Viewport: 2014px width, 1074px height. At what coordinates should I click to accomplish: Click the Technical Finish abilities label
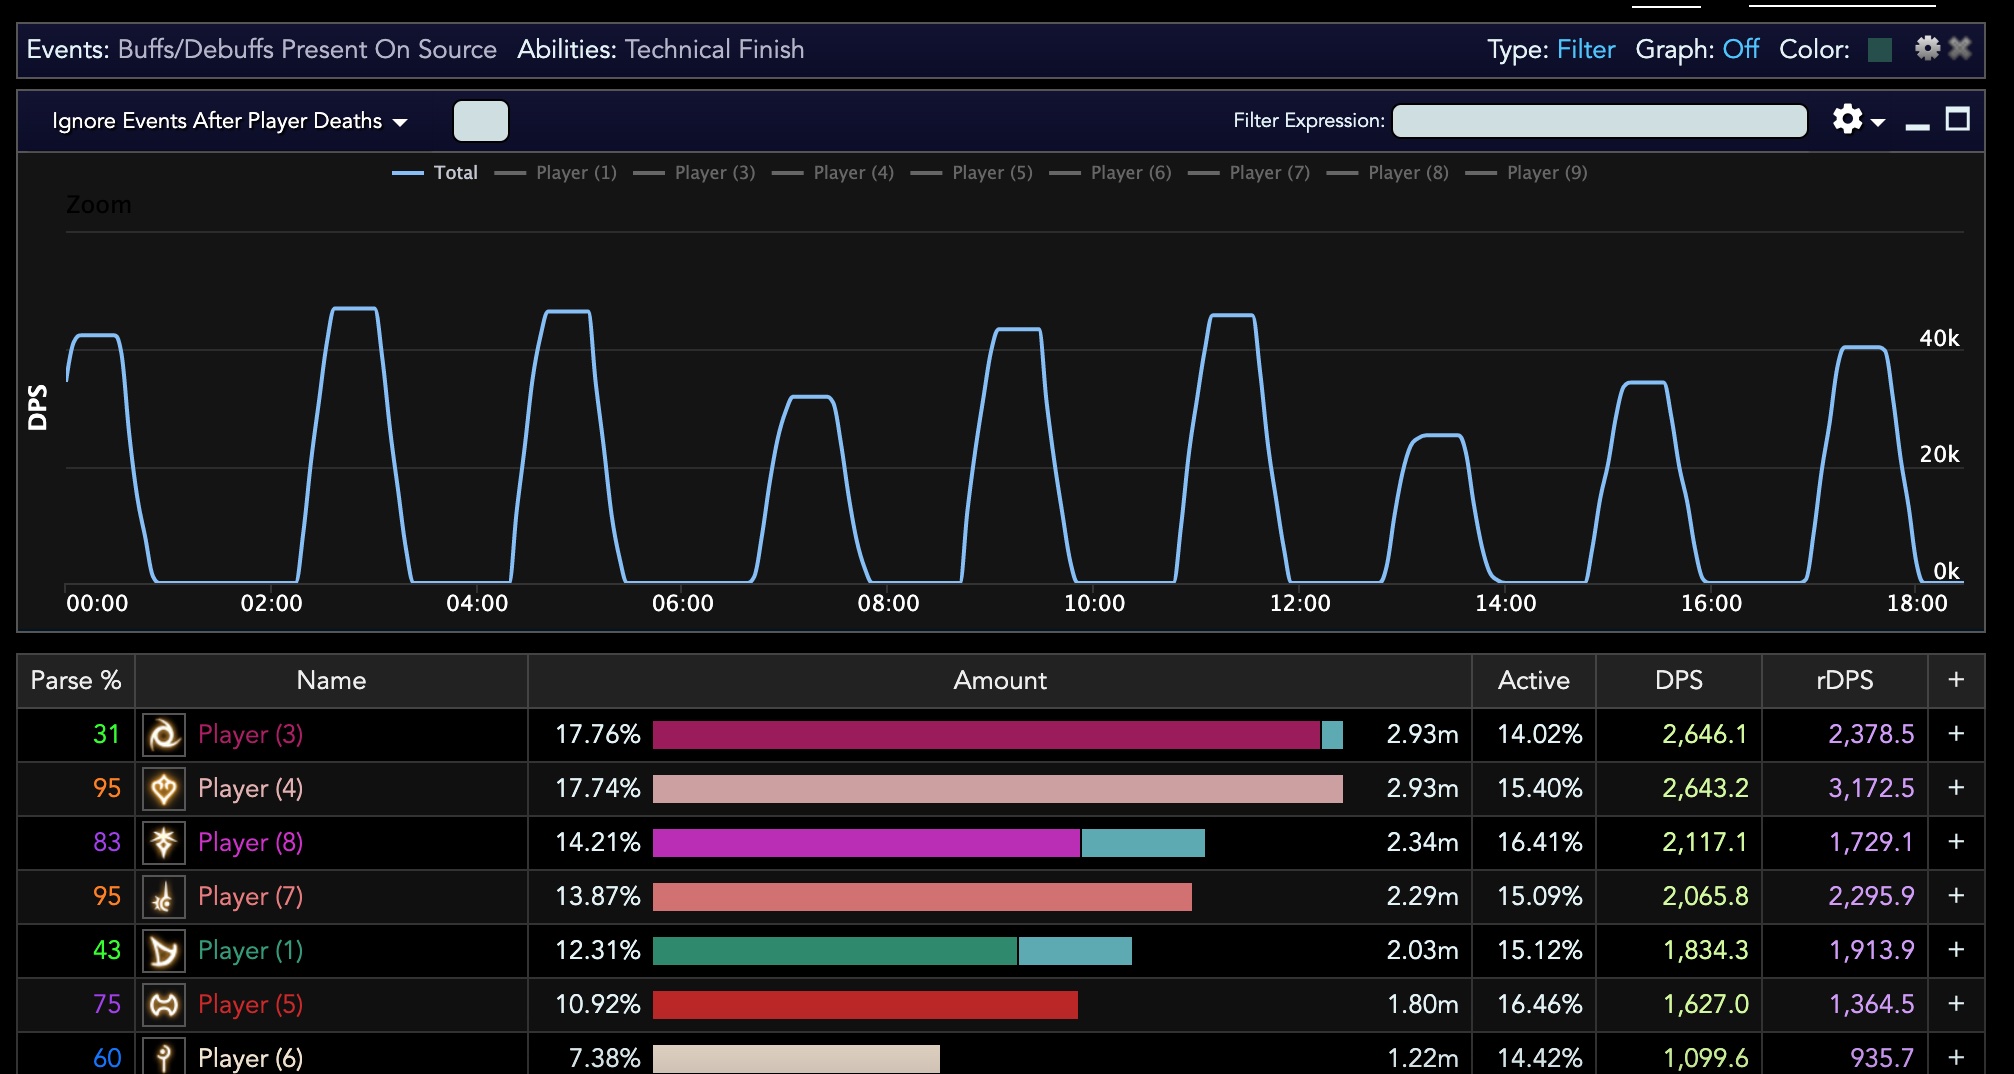[714, 49]
